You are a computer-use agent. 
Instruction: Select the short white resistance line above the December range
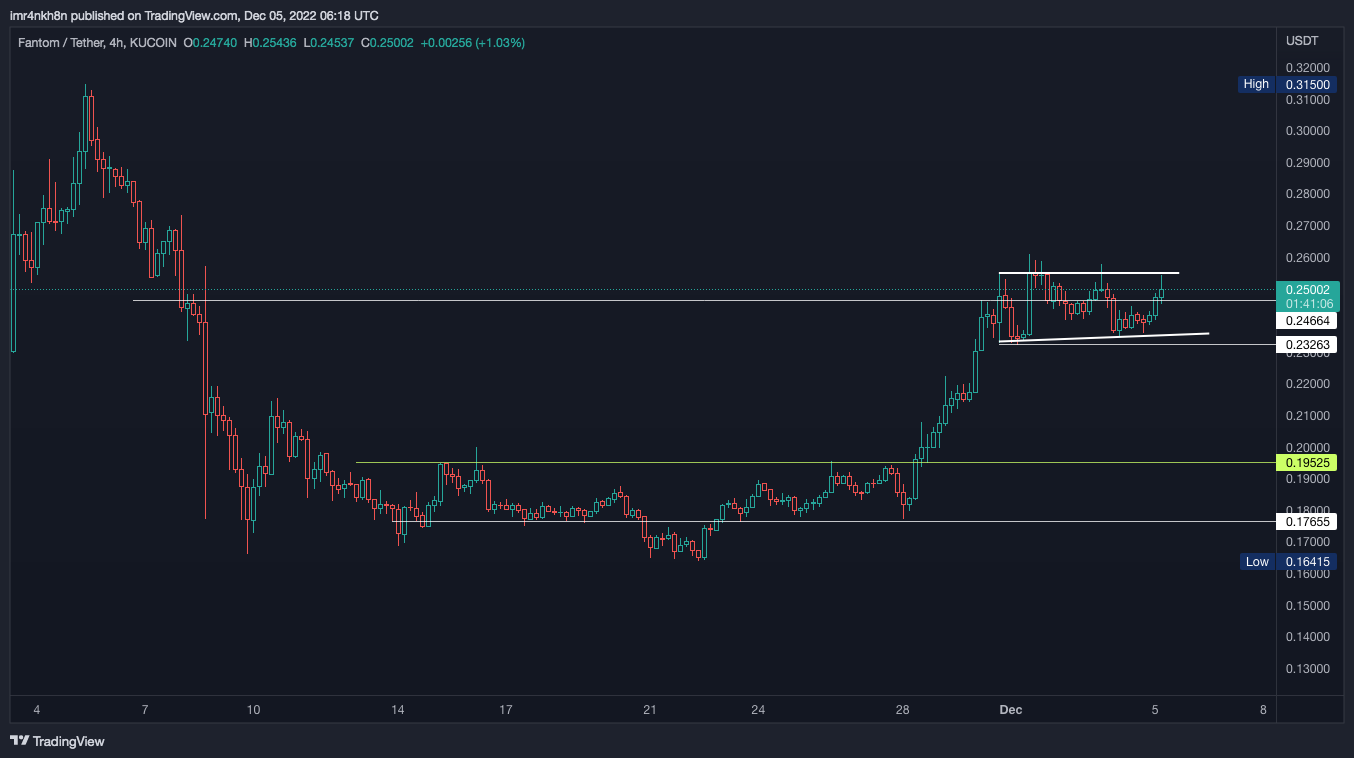(1089, 273)
